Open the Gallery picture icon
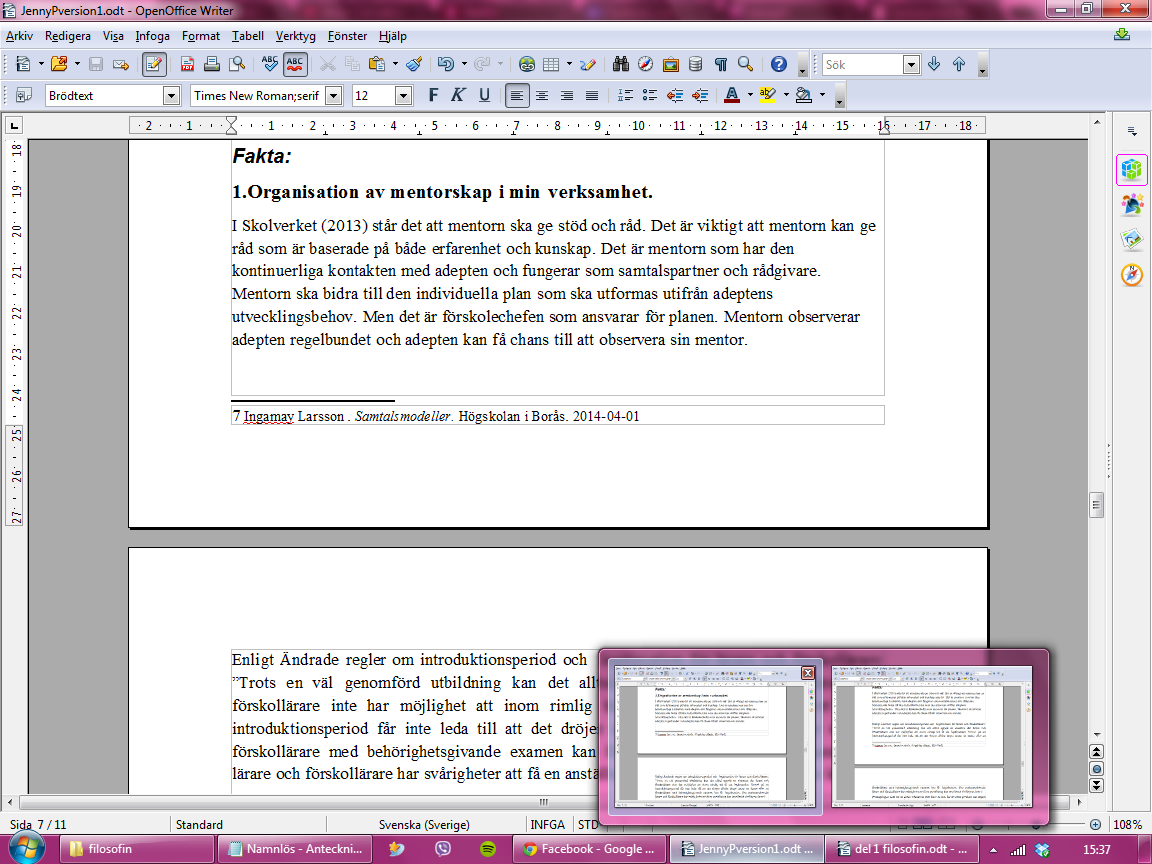The height and width of the screenshot is (864, 1152). (x=670, y=65)
